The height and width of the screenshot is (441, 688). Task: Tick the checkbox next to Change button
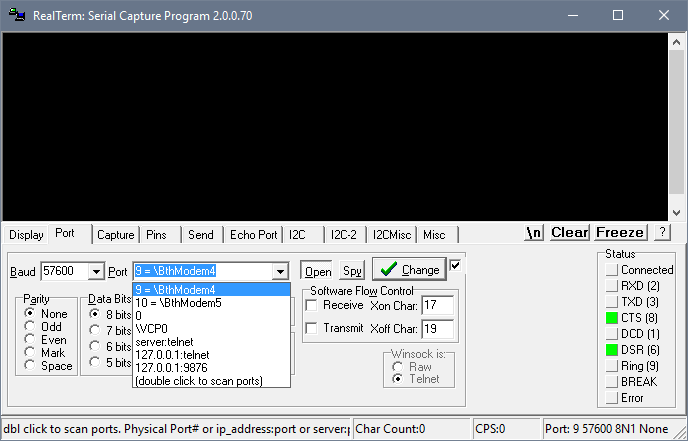[455, 265]
